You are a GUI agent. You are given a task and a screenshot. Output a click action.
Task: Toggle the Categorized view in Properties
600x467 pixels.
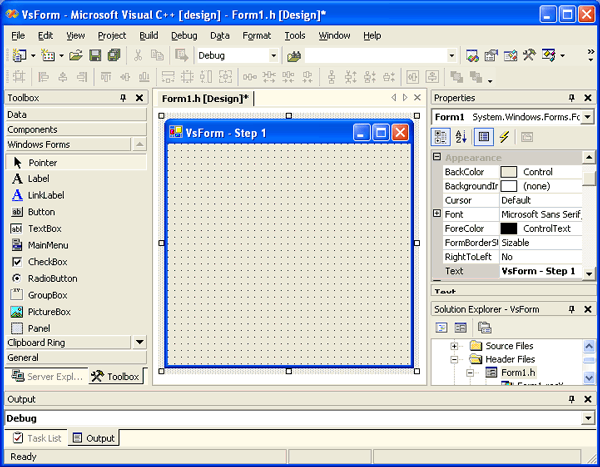click(441, 137)
